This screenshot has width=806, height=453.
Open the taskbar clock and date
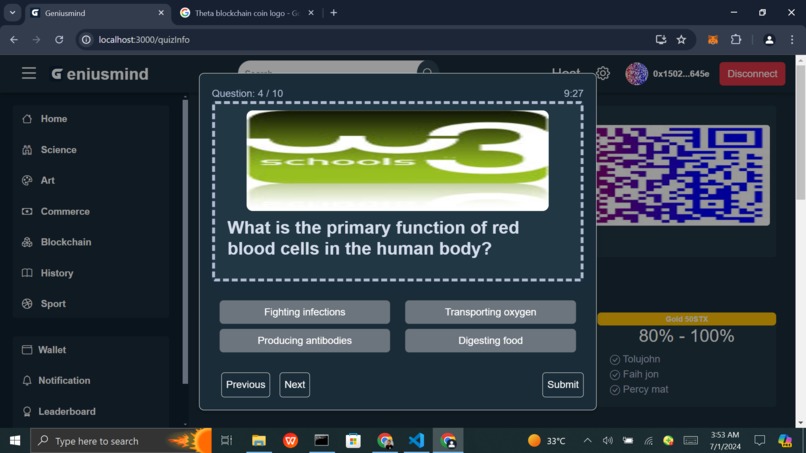pos(725,441)
